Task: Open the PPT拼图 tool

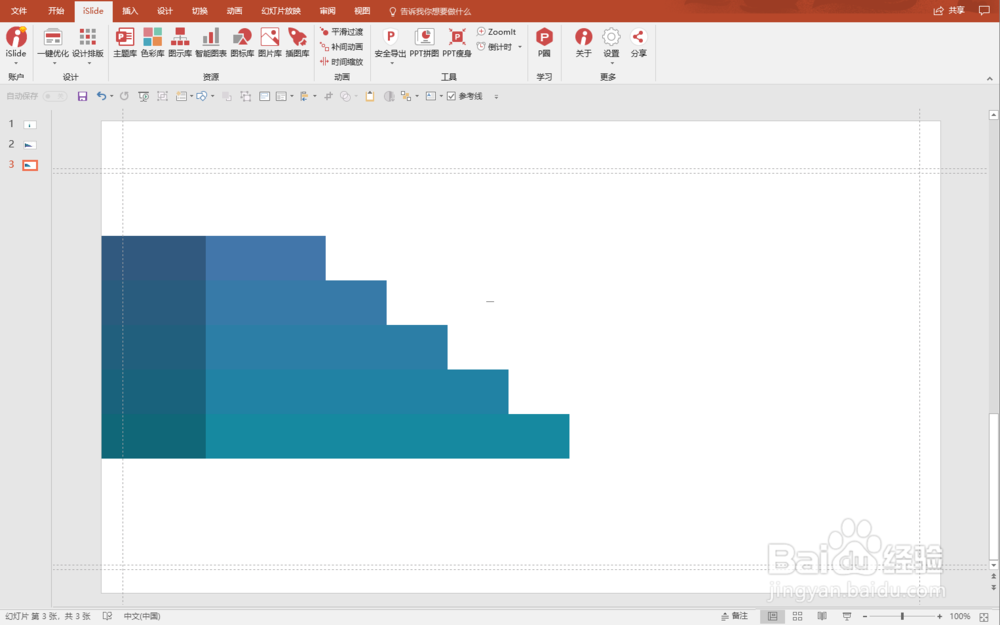Action: pyautogui.click(x=424, y=42)
